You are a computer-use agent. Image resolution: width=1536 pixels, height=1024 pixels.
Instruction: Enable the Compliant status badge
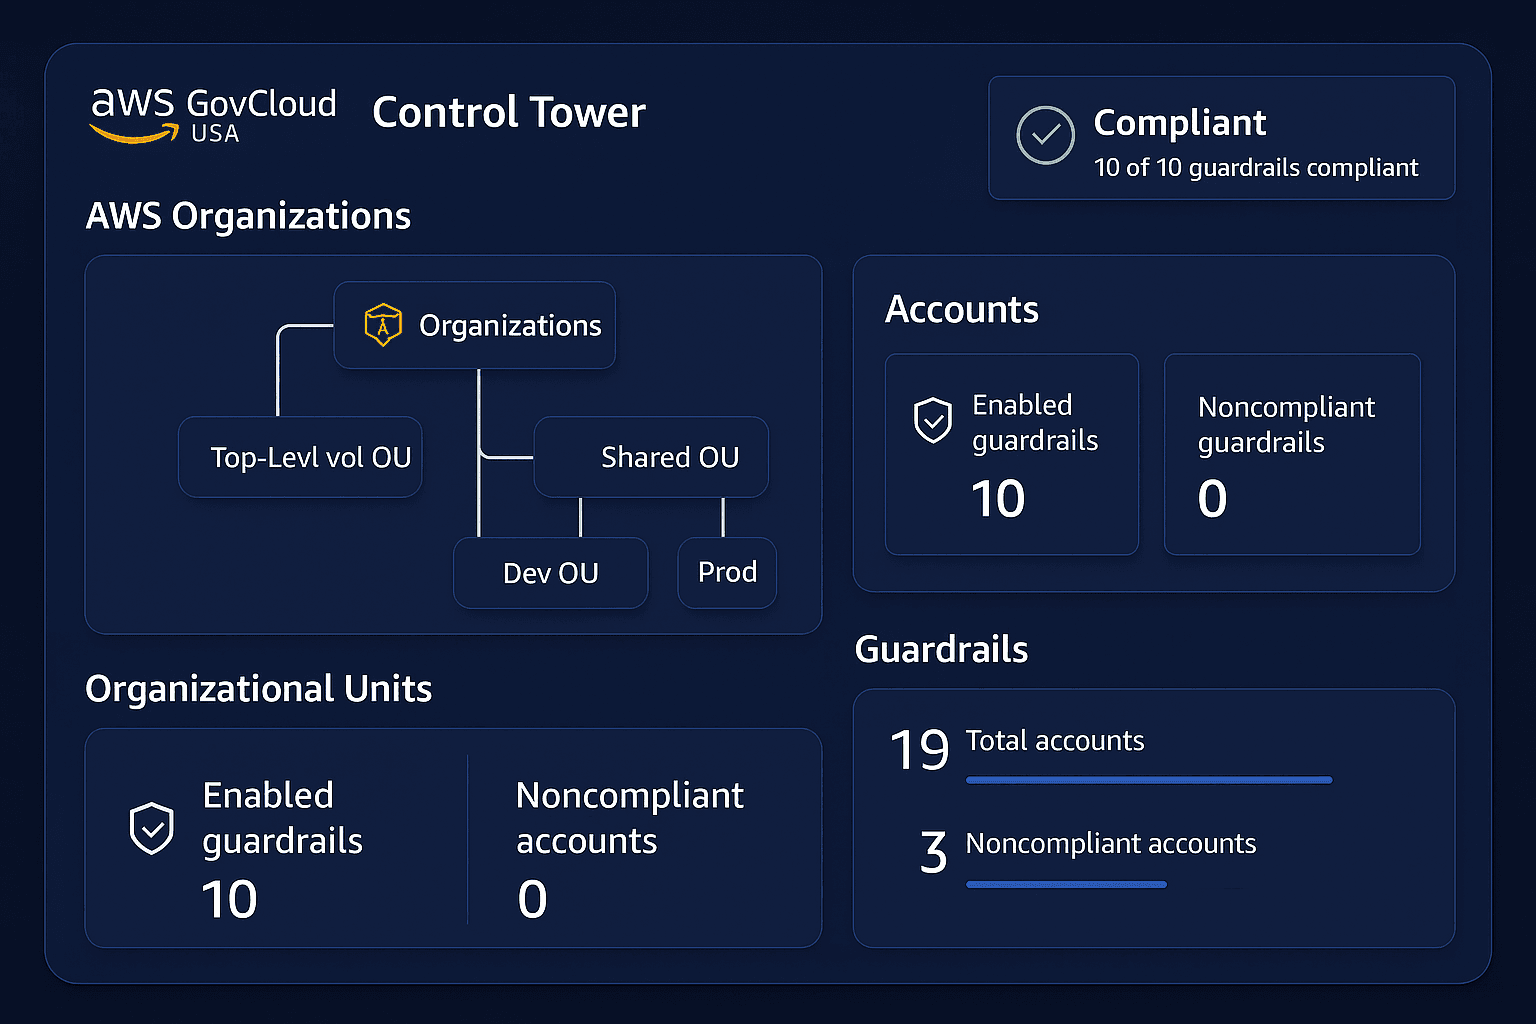(x=1221, y=138)
